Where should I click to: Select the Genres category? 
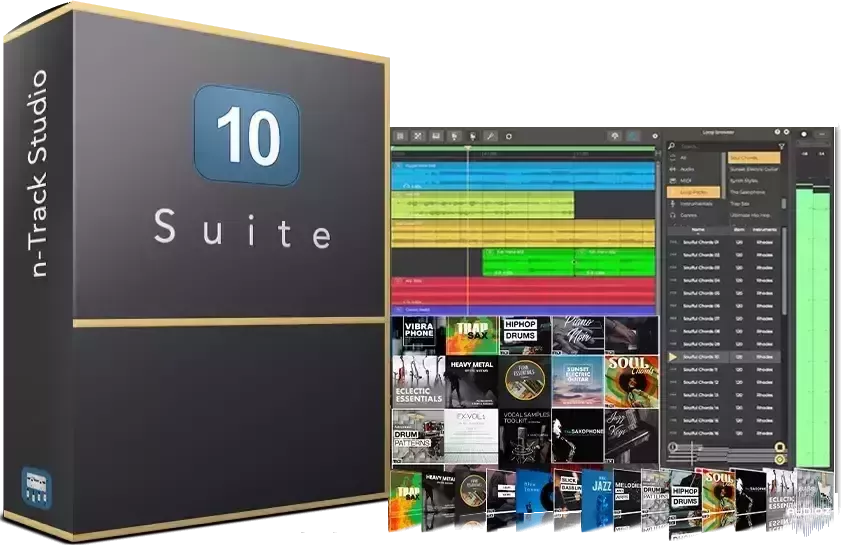[693, 215]
